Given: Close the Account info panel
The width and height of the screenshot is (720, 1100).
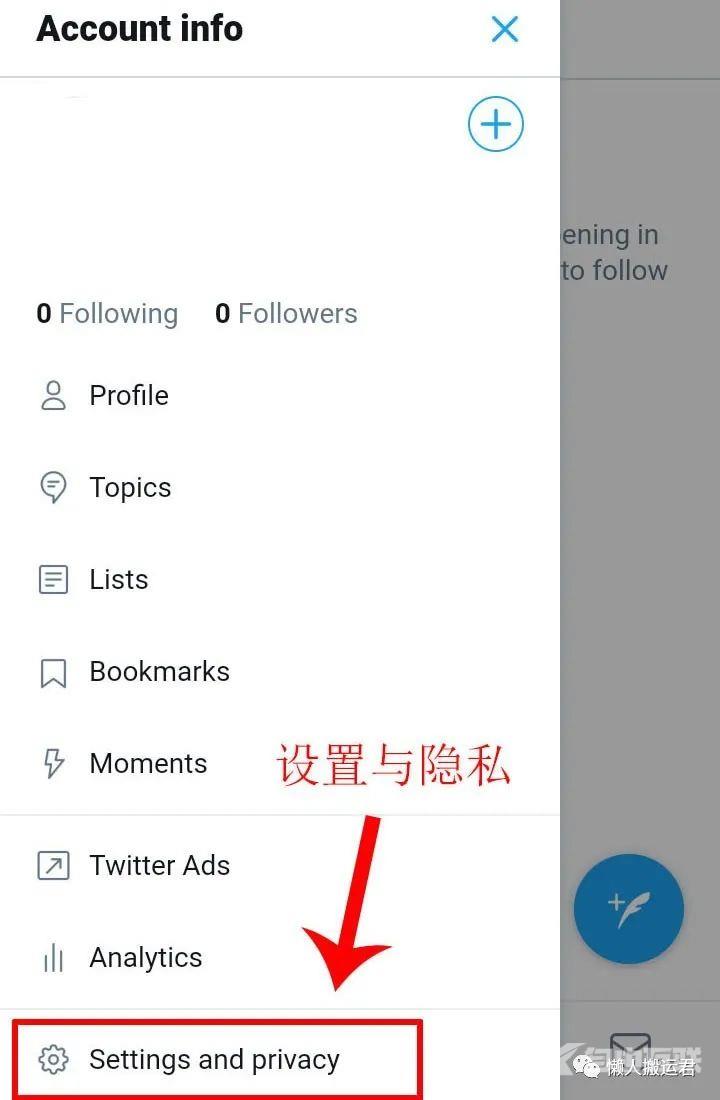Looking at the screenshot, I should (x=505, y=29).
